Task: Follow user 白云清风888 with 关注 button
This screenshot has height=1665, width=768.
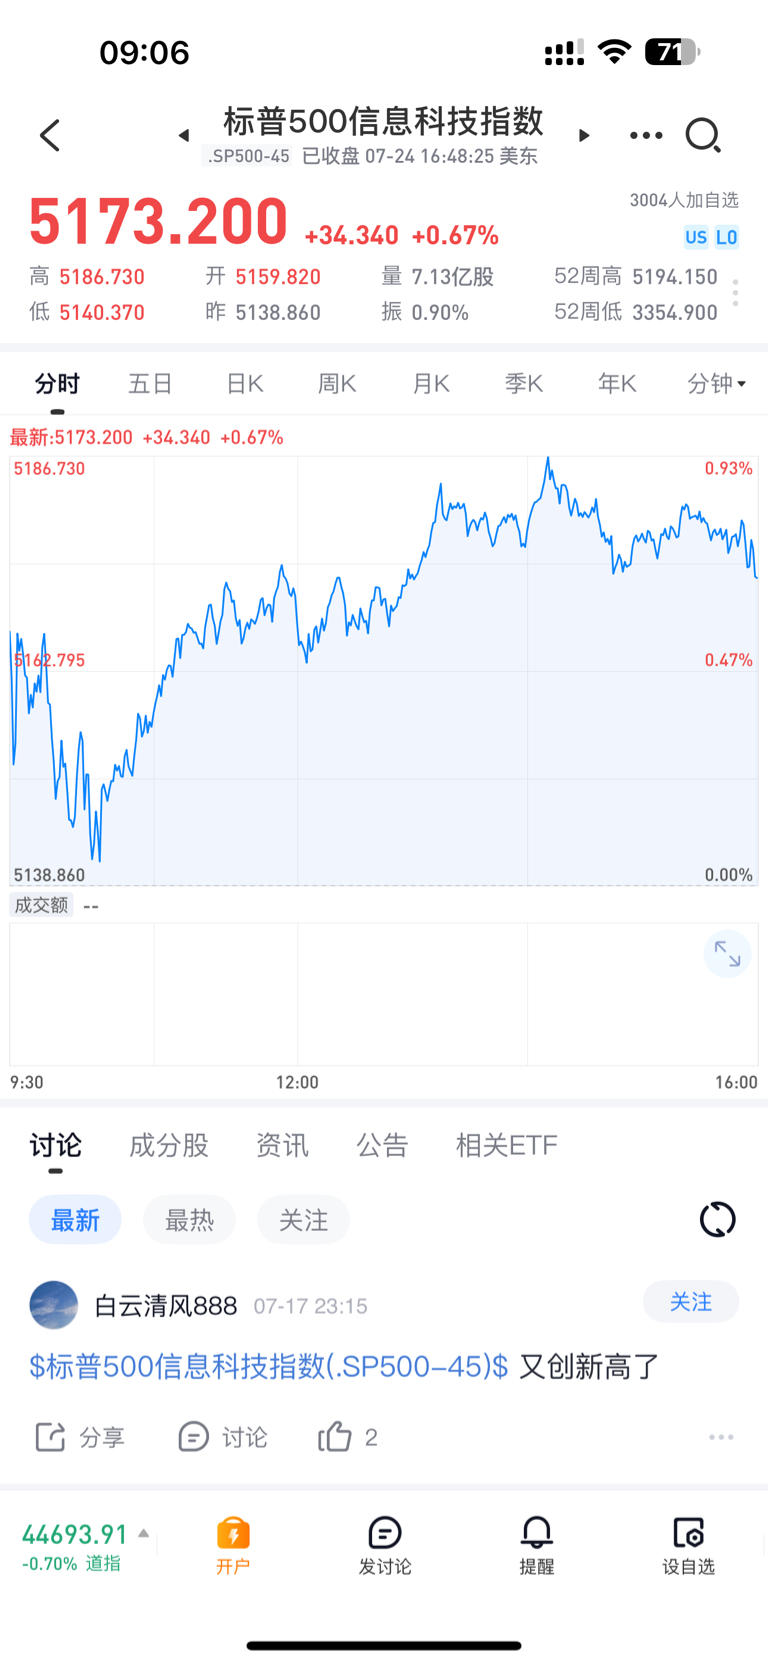Action: point(691,1302)
